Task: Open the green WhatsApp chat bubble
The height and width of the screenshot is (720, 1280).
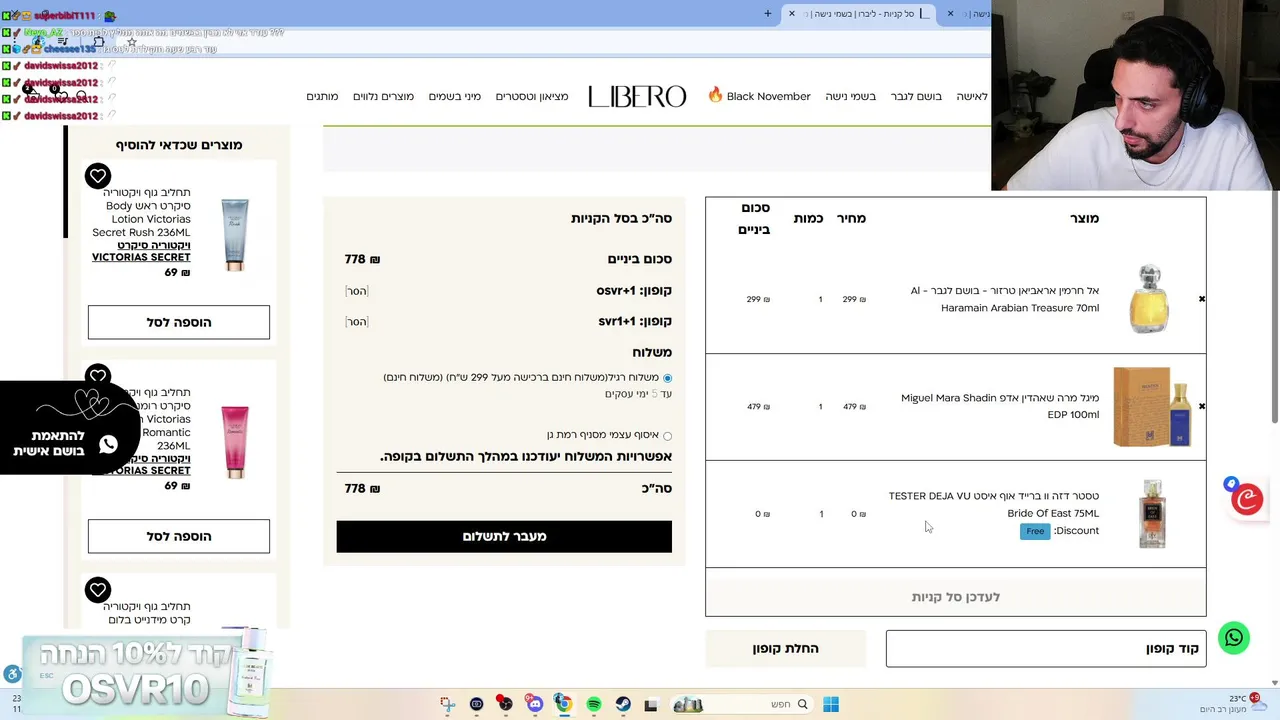Action: click(x=1234, y=637)
